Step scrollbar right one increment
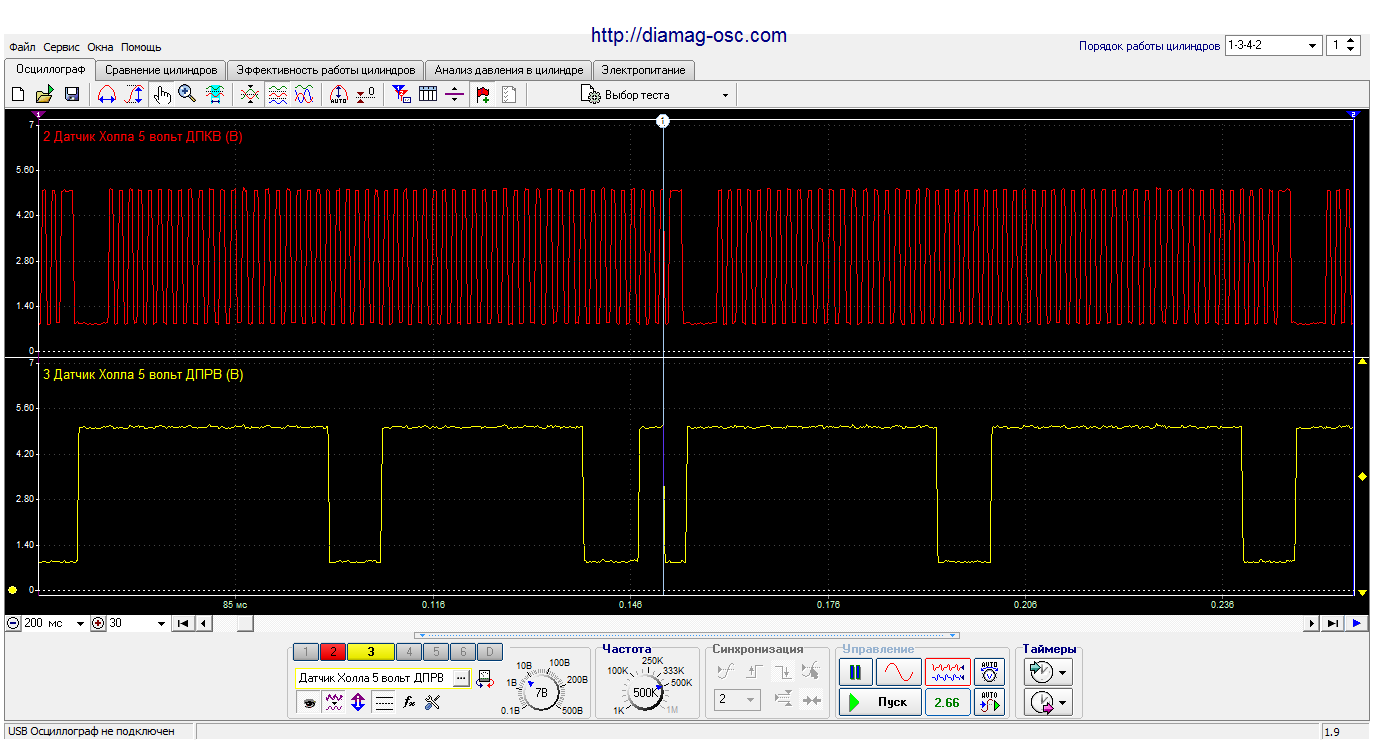This screenshot has height=744, width=1382. (x=1312, y=623)
